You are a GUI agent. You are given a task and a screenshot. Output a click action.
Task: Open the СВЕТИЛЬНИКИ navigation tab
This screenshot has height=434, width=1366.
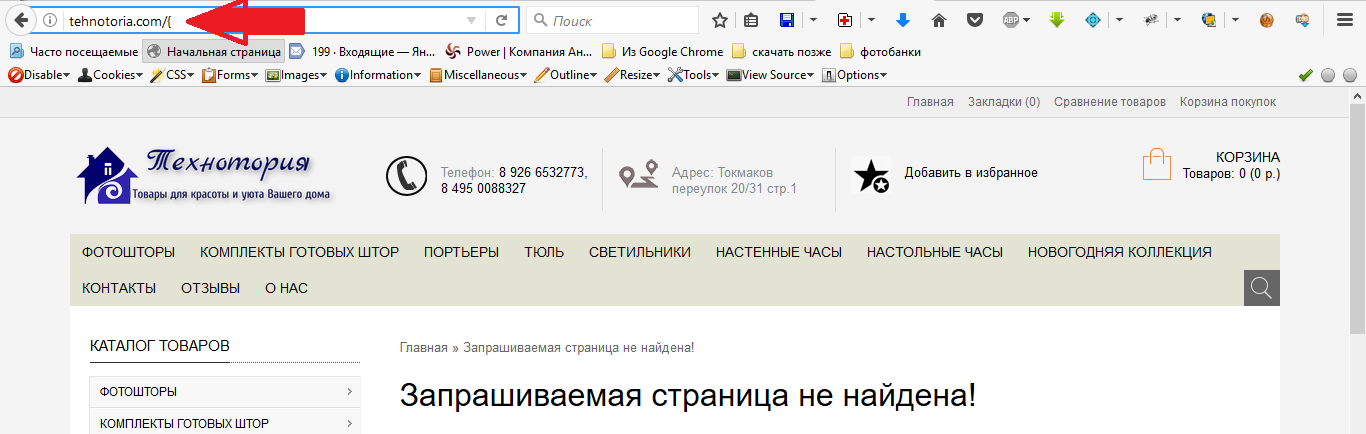(x=640, y=252)
